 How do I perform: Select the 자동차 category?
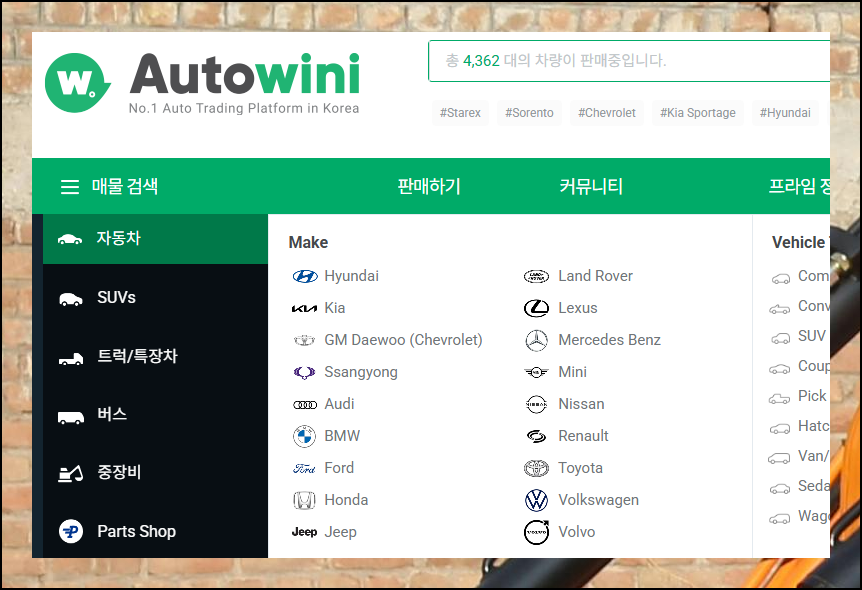[156, 239]
